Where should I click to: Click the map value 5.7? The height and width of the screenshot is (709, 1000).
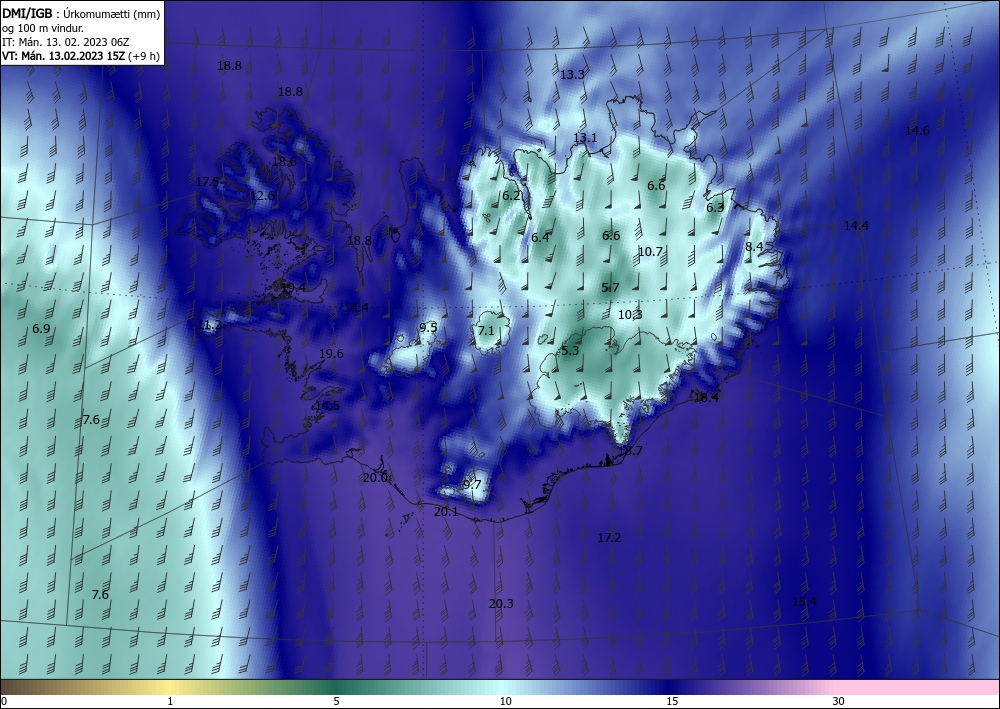tap(610, 288)
